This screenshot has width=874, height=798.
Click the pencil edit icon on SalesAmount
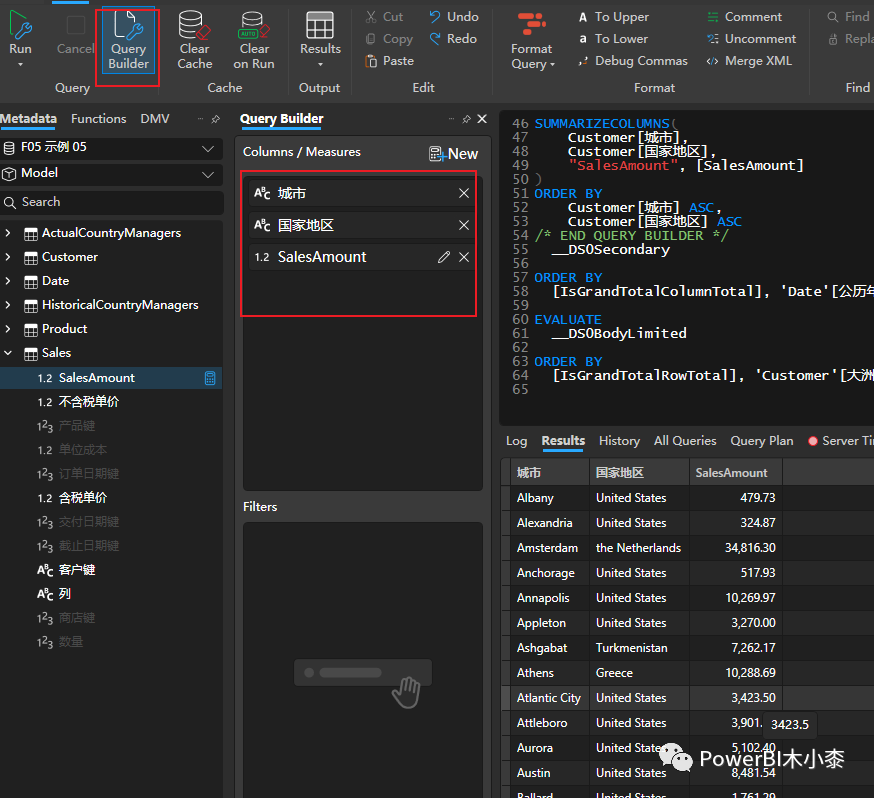pyautogui.click(x=444, y=257)
